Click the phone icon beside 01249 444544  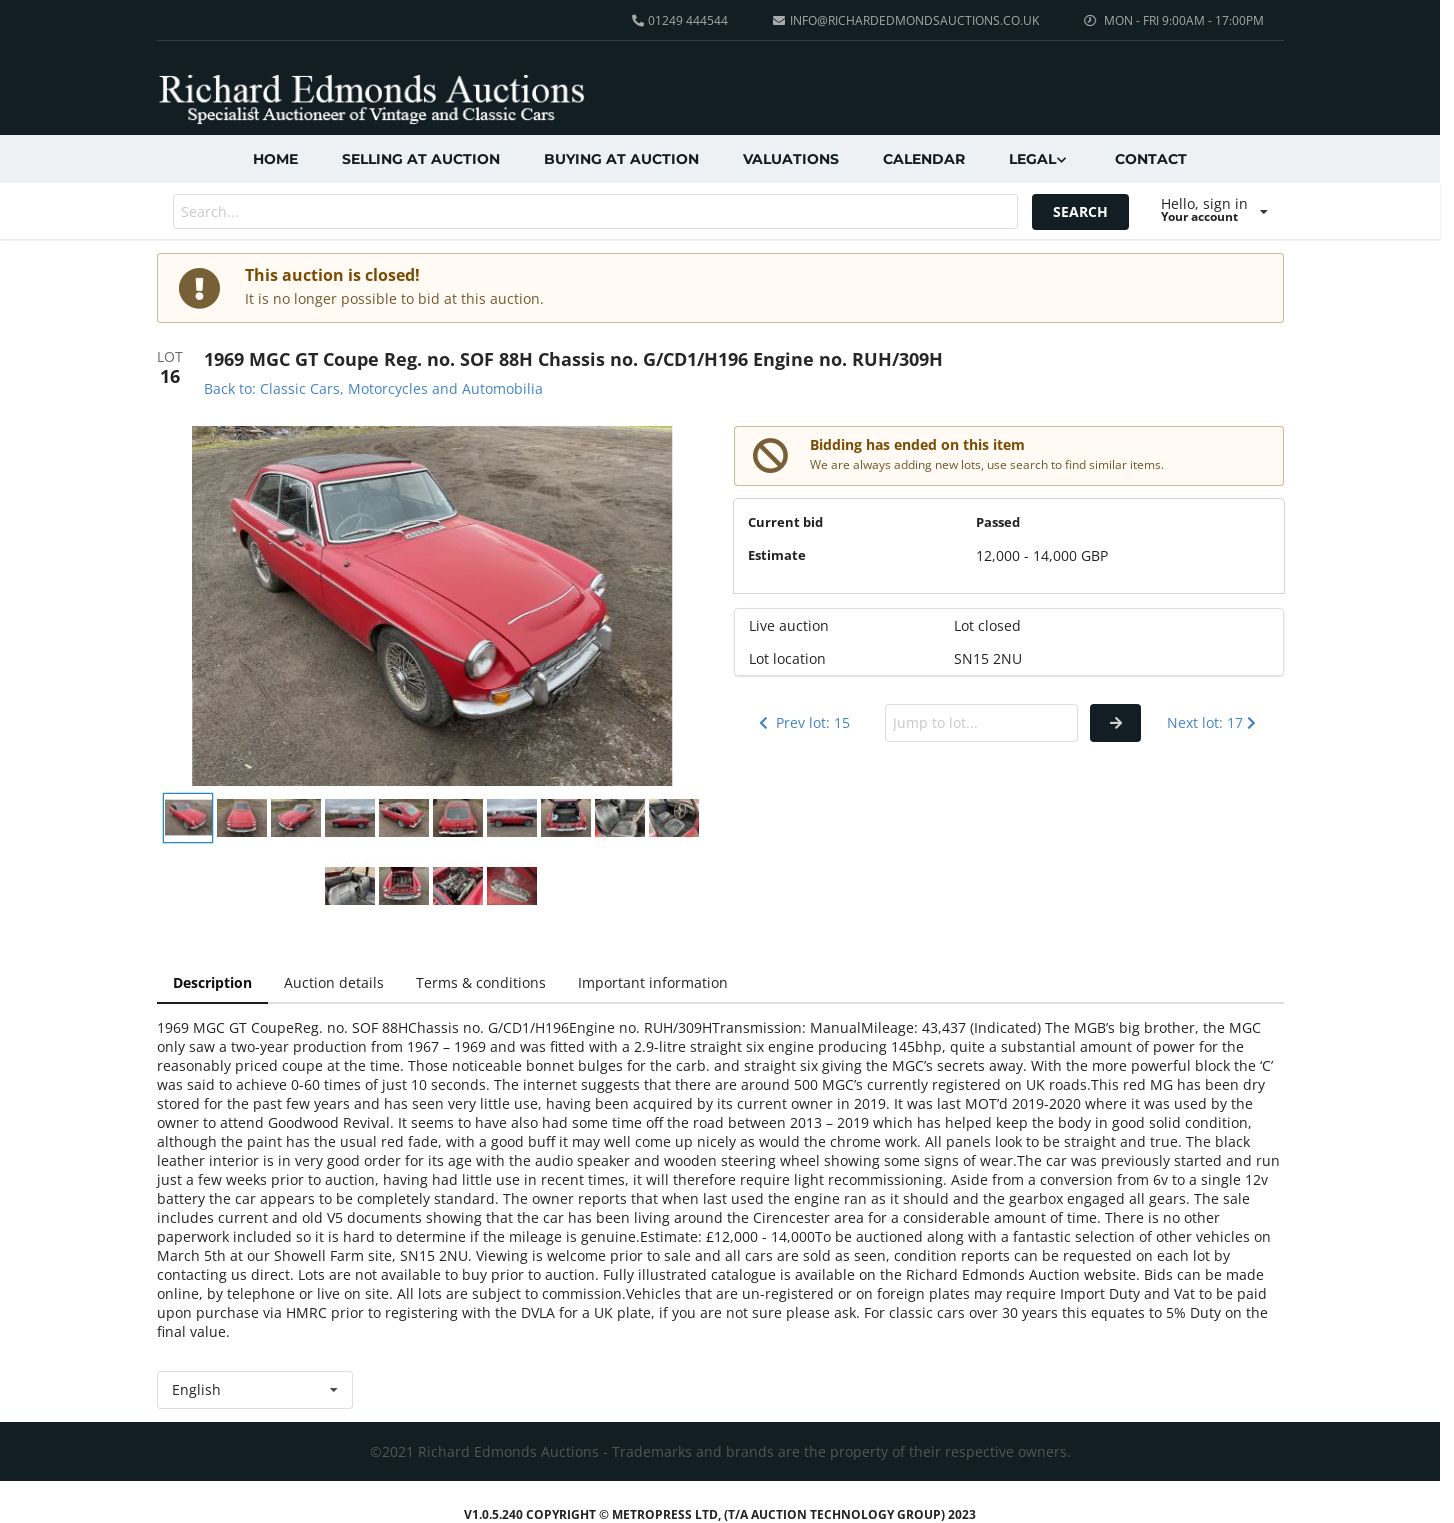tap(638, 21)
